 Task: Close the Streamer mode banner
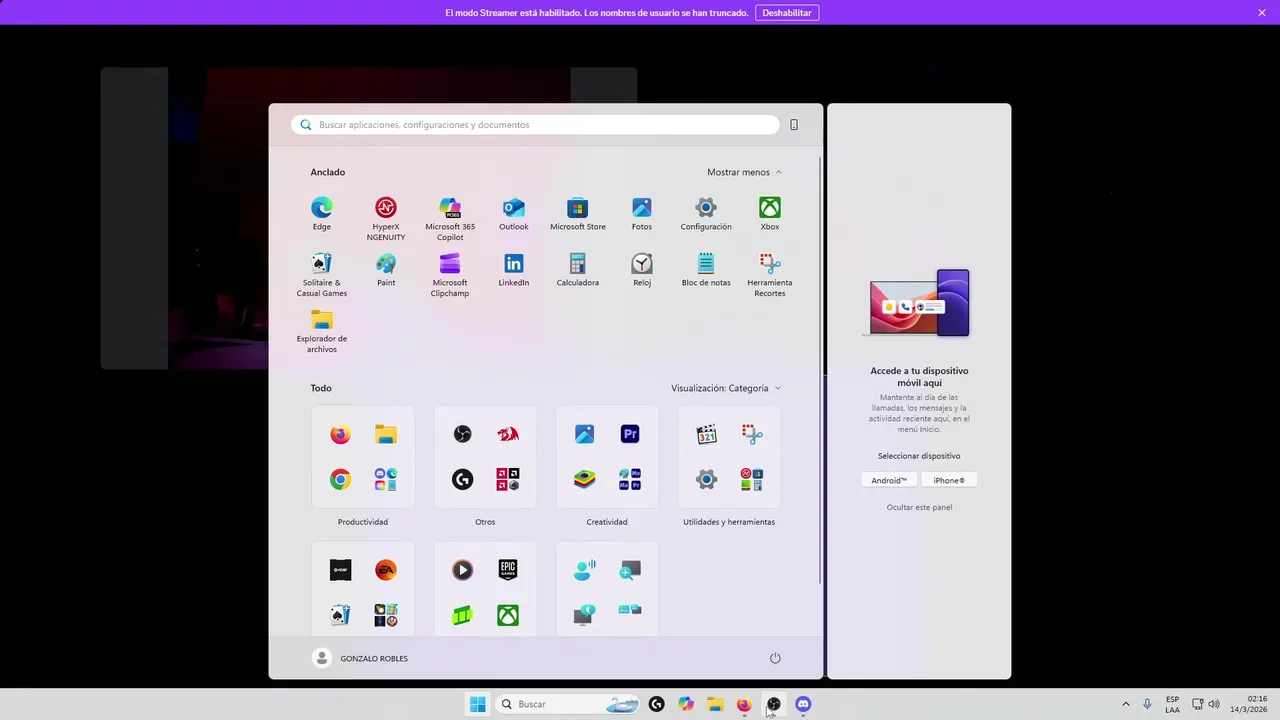tap(1262, 13)
